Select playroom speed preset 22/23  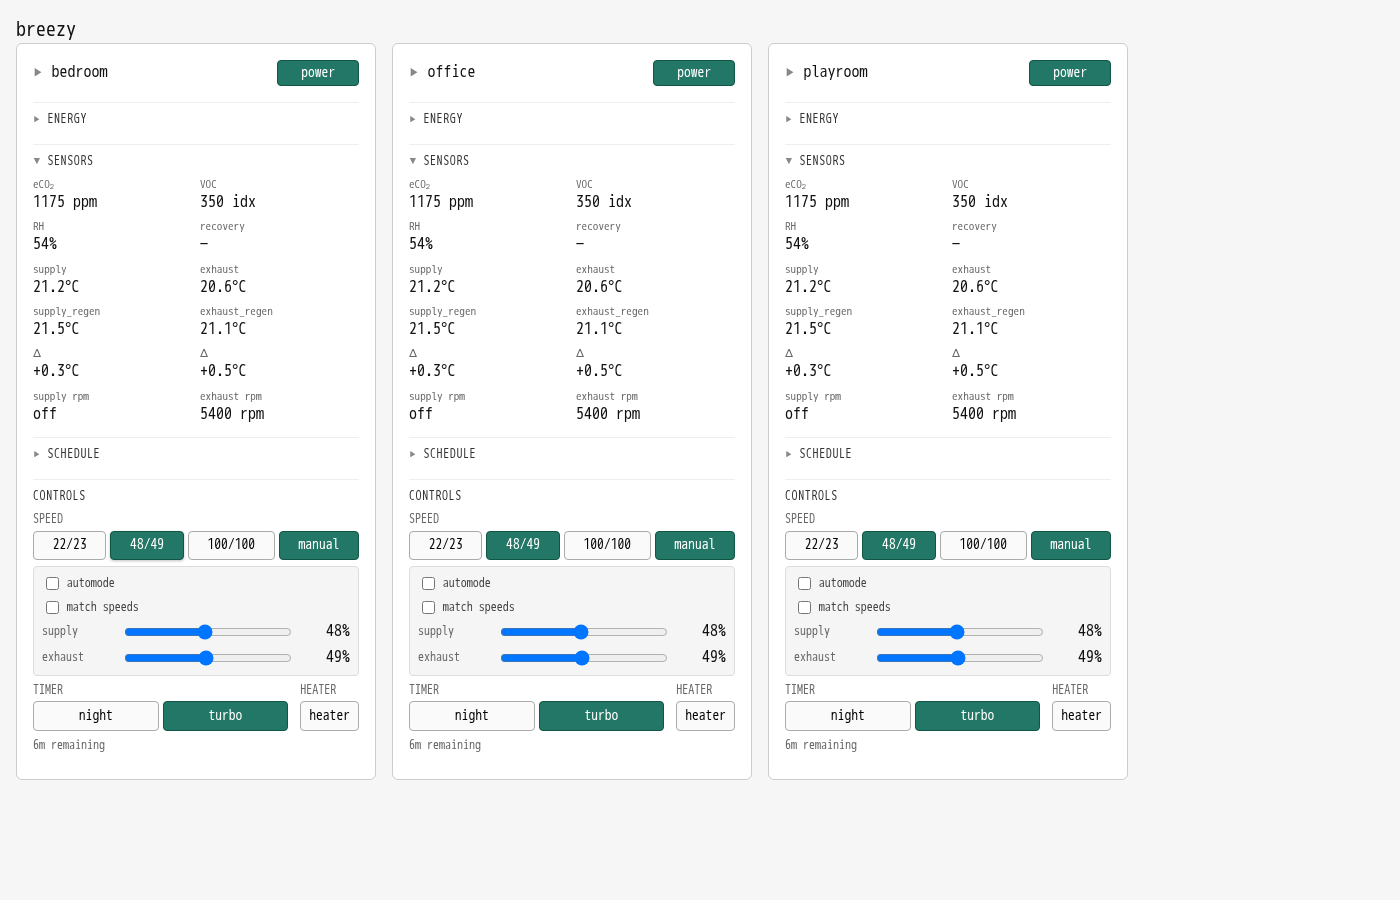click(x=822, y=545)
